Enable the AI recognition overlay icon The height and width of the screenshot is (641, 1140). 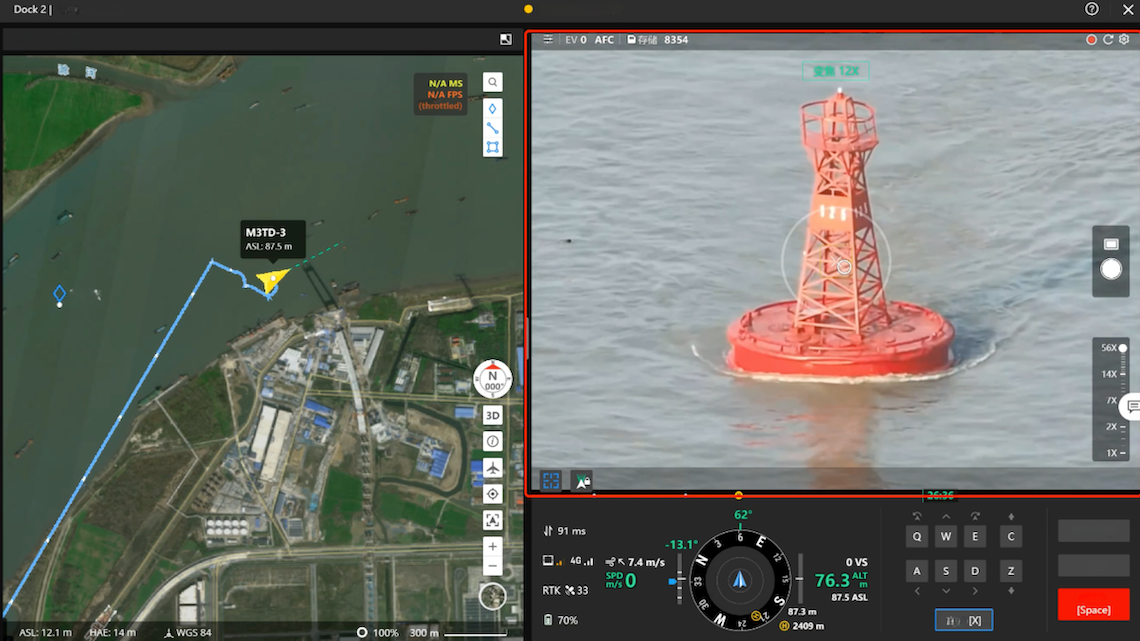coord(581,480)
